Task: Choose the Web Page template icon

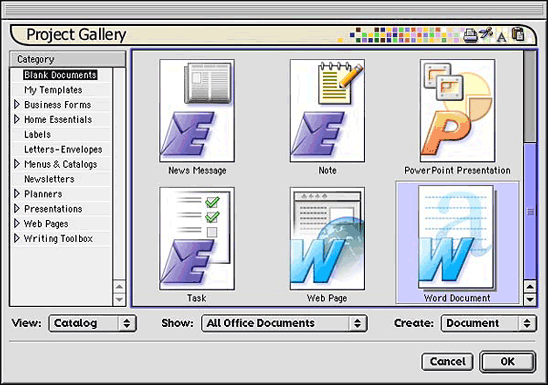Action: [x=327, y=238]
